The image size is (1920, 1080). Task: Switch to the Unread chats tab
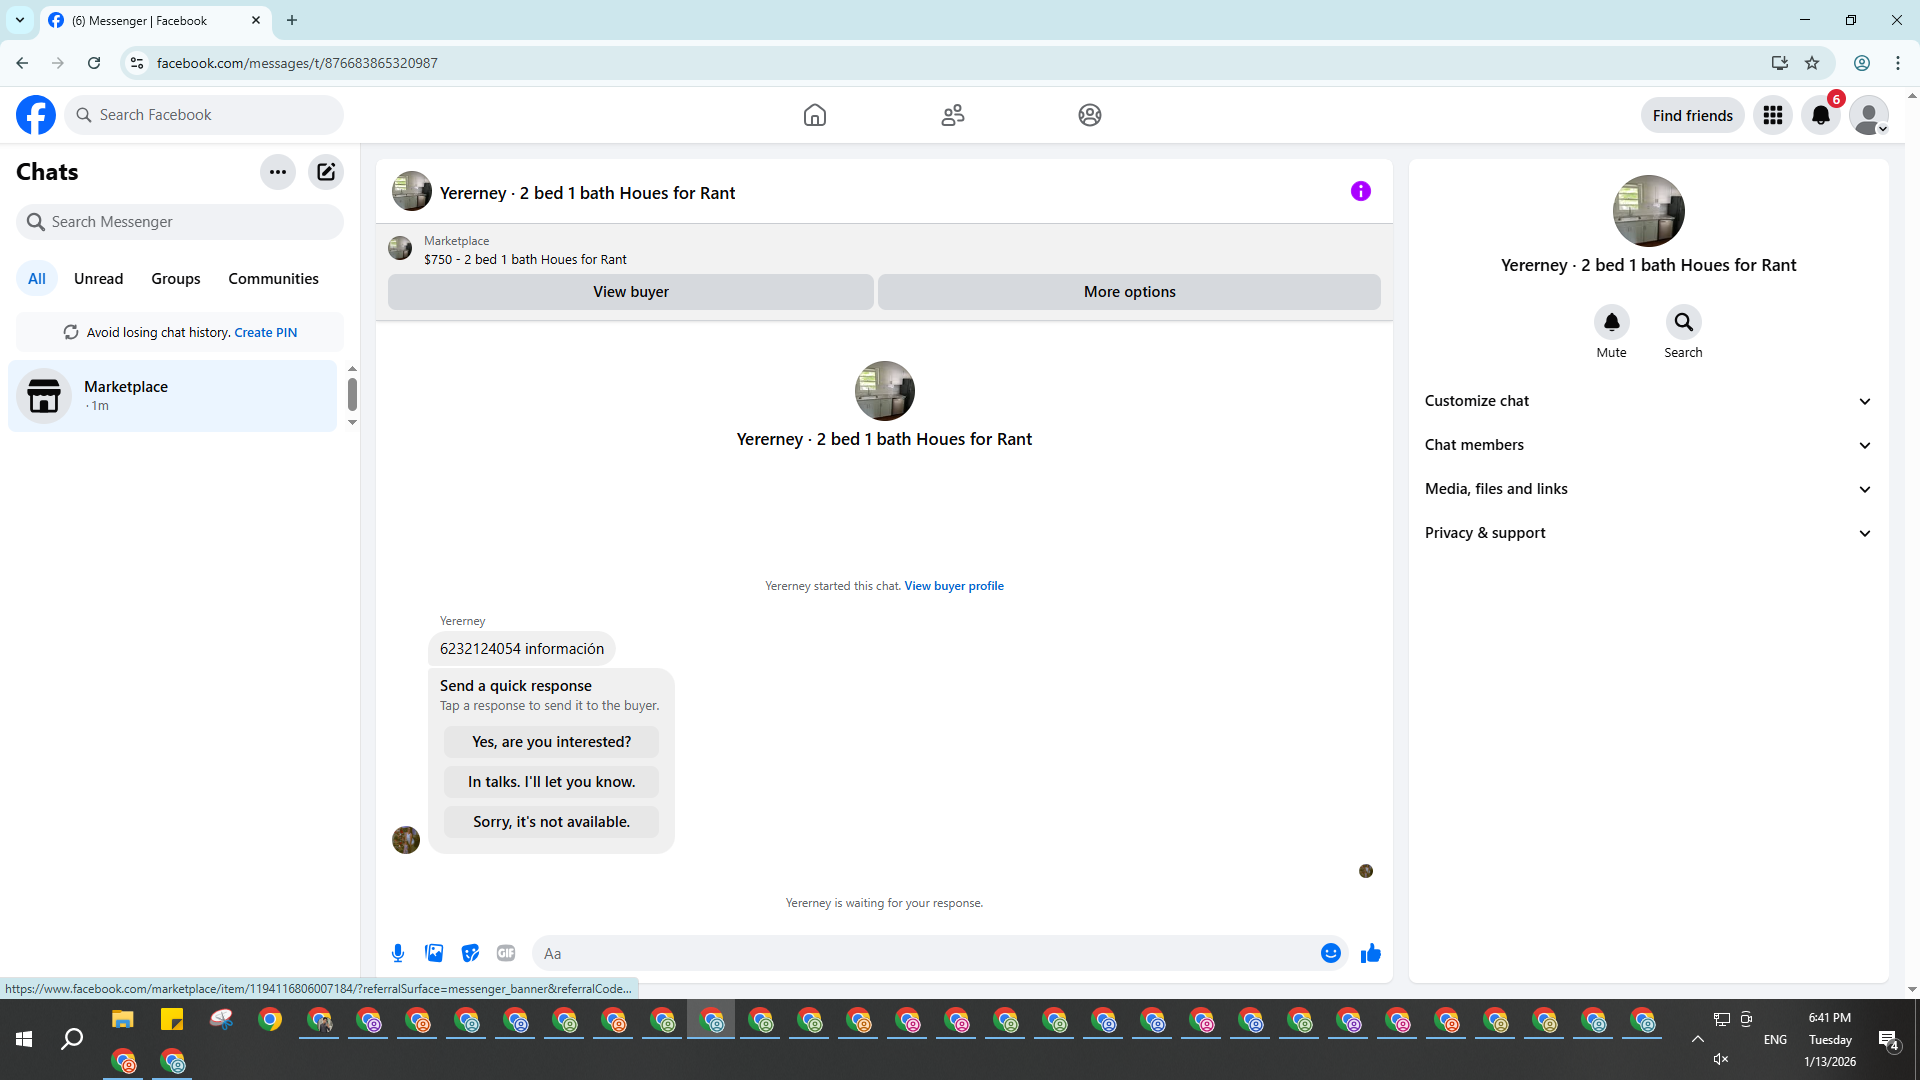pos(98,279)
